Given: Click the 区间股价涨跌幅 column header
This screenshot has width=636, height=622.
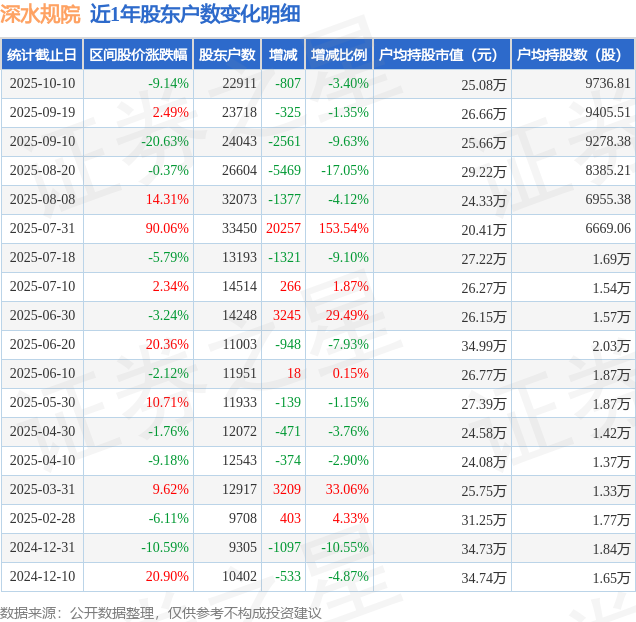Looking at the screenshot, I should point(137,55).
